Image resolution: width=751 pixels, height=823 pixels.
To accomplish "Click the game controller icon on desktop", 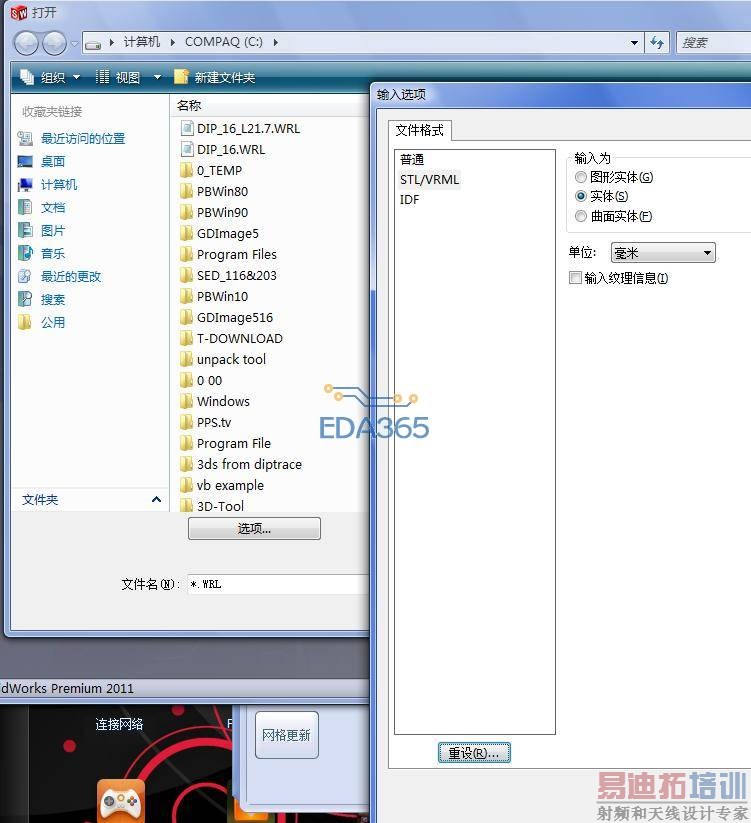I will [121, 800].
